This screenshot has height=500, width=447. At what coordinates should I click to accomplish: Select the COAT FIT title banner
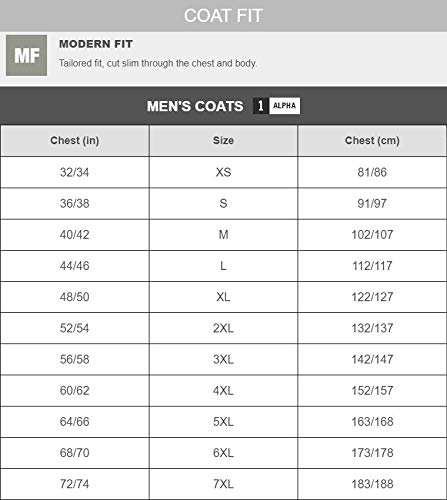click(x=223, y=16)
